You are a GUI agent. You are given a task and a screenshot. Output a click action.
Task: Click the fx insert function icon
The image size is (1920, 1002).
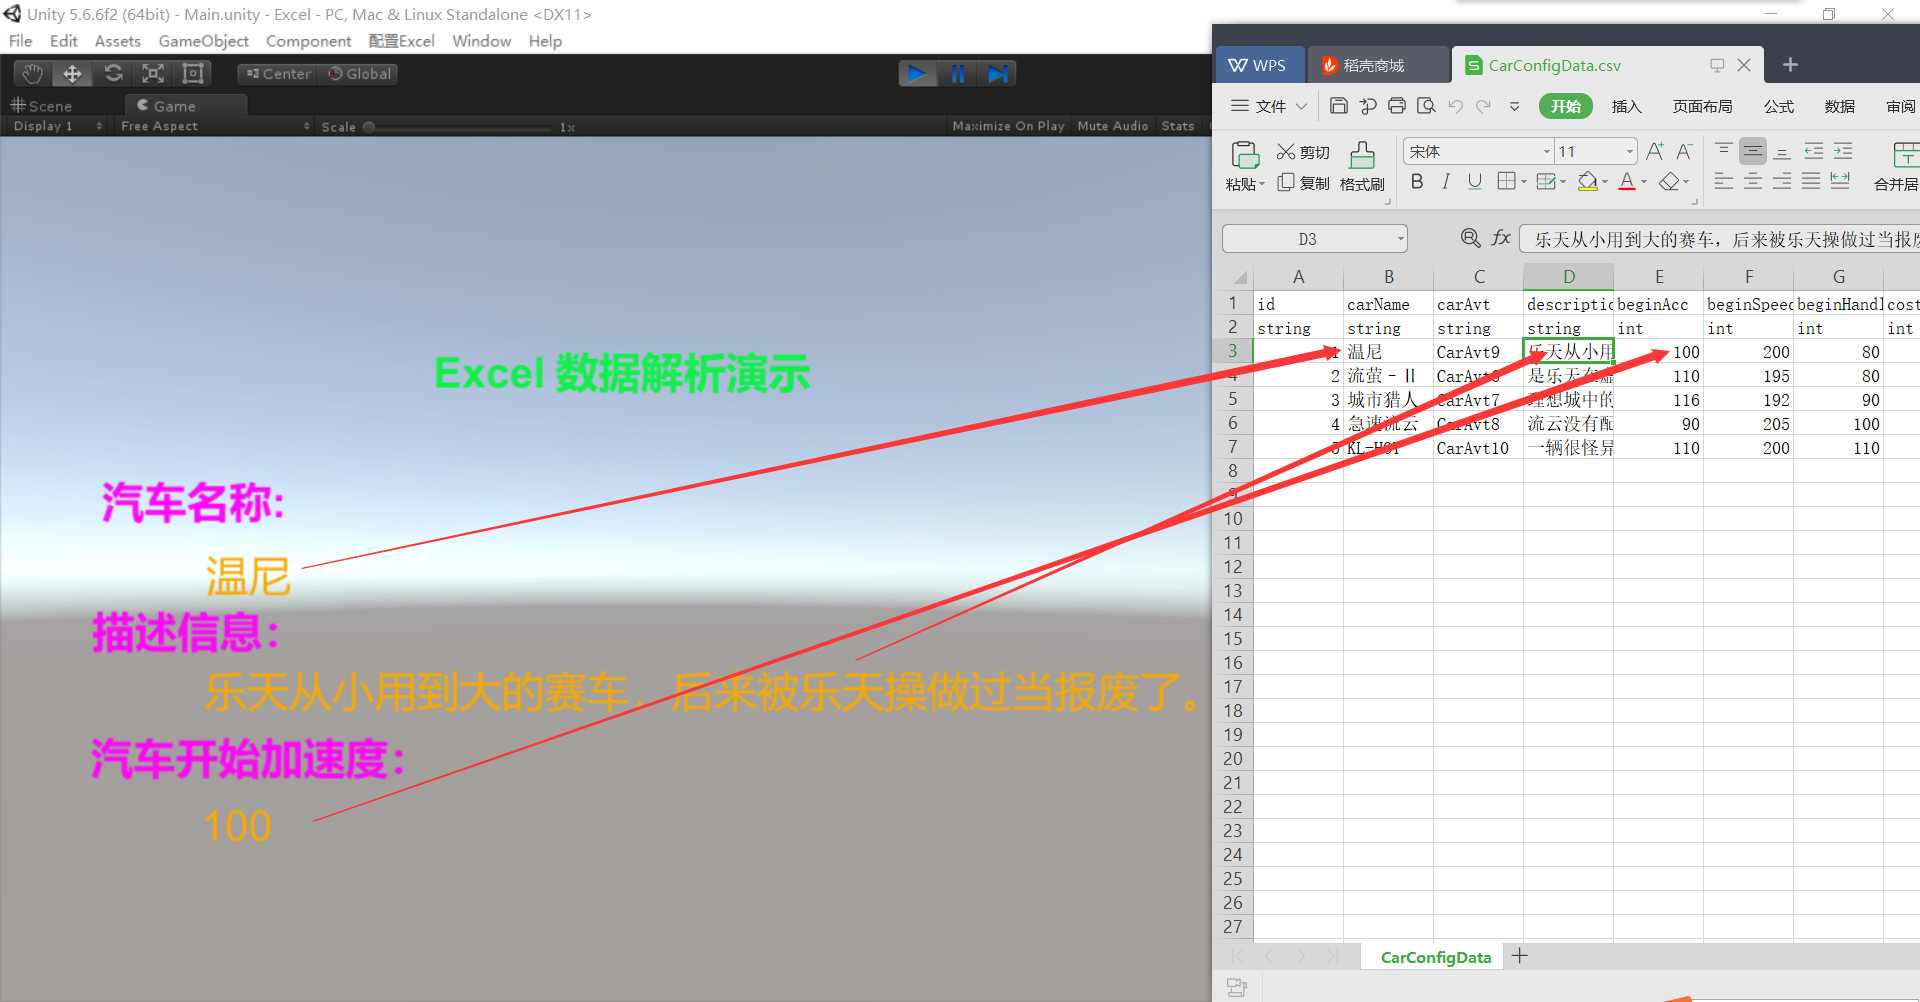[x=1501, y=239]
